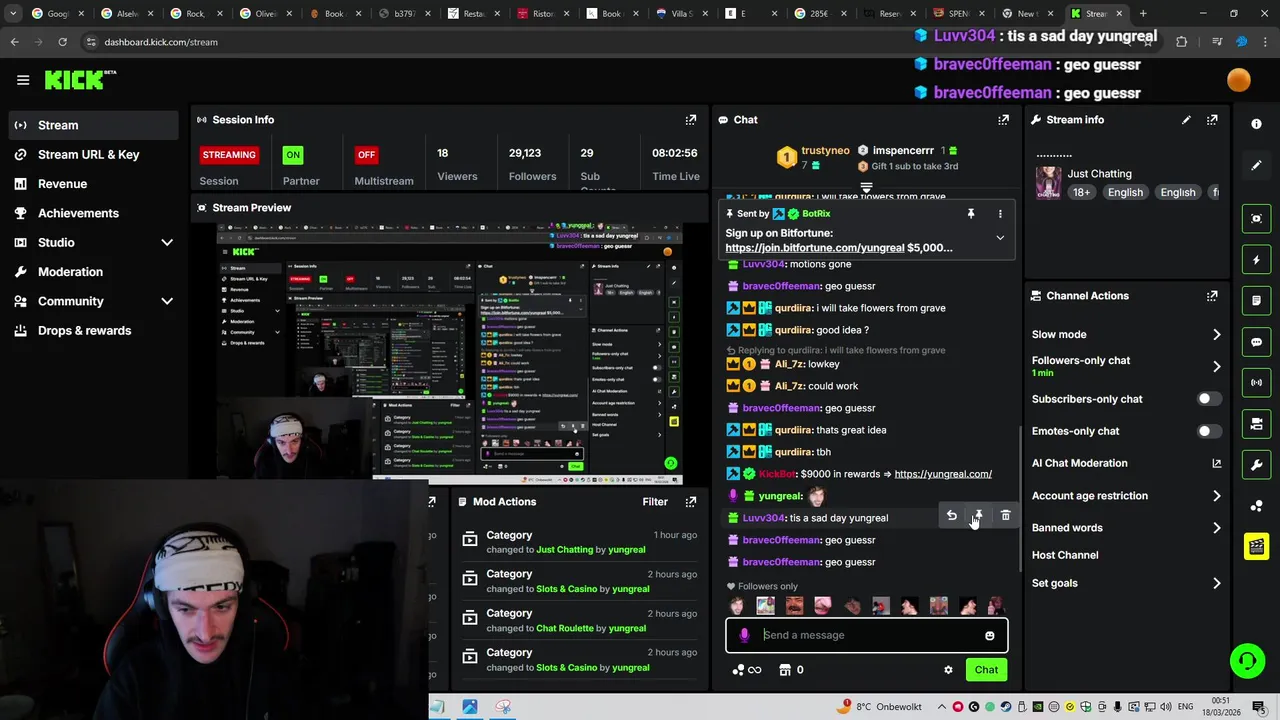Open three-dot menu on pinned message
Viewport: 1280px width, 720px height.
999,214
